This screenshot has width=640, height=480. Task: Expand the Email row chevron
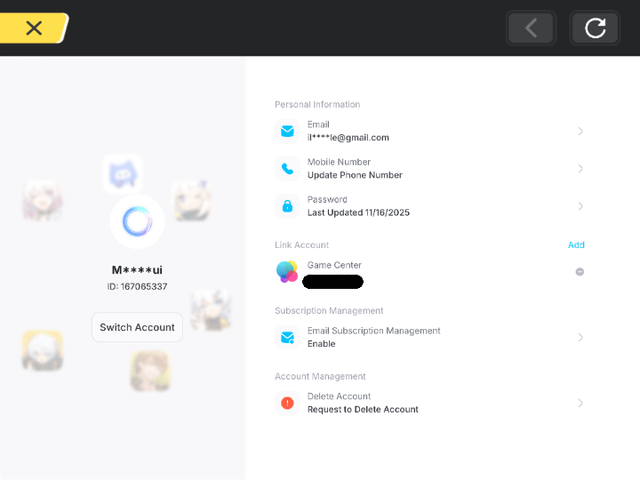point(580,131)
